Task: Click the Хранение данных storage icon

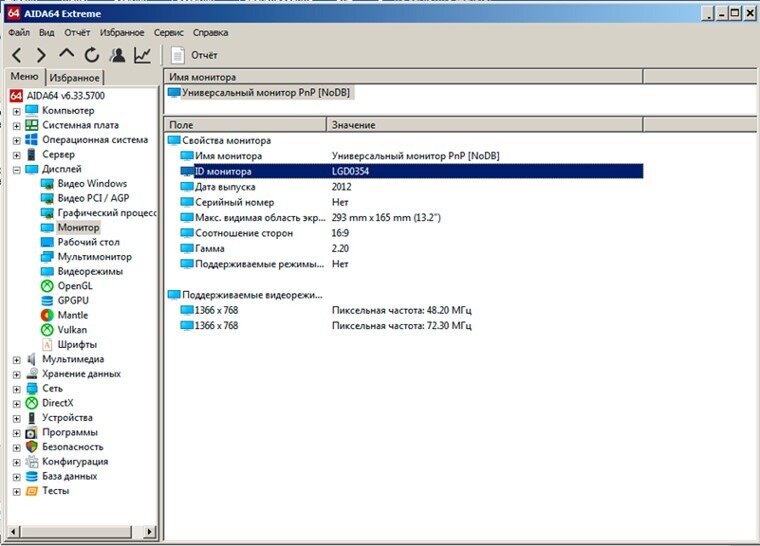Action: click(x=32, y=373)
